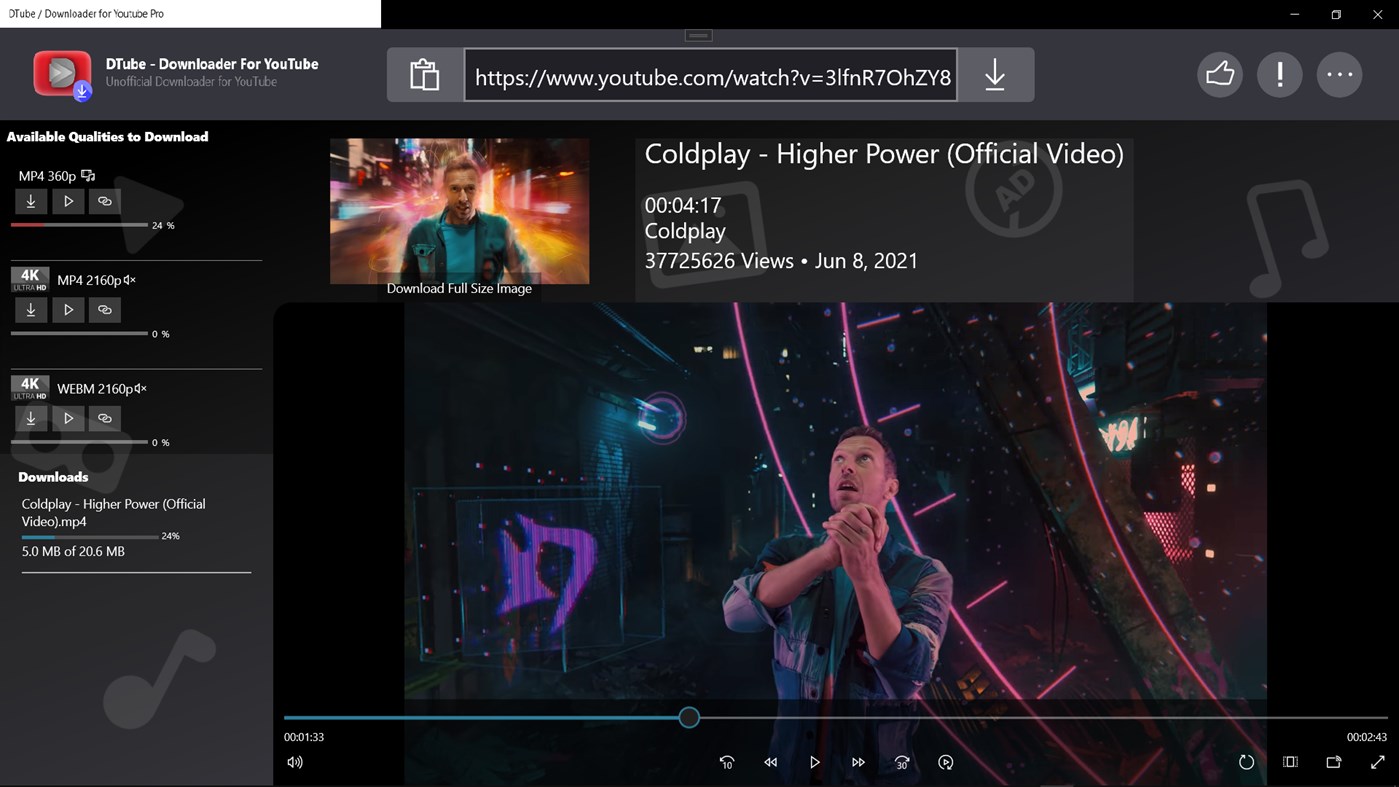Click the Download Full Size Image link
This screenshot has width=1399, height=787.
click(x=459, y=288)
